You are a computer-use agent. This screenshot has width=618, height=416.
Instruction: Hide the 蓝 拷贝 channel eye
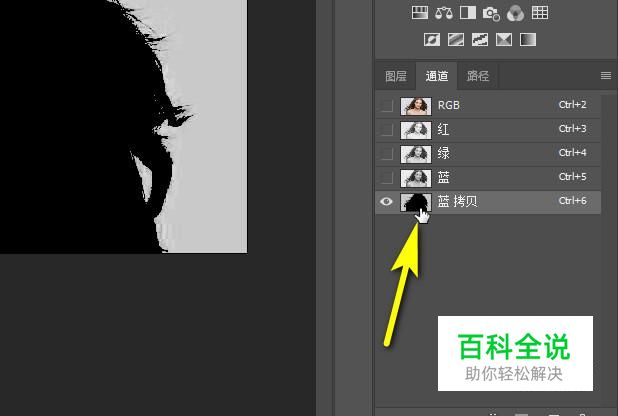click(x=386, y=201)
